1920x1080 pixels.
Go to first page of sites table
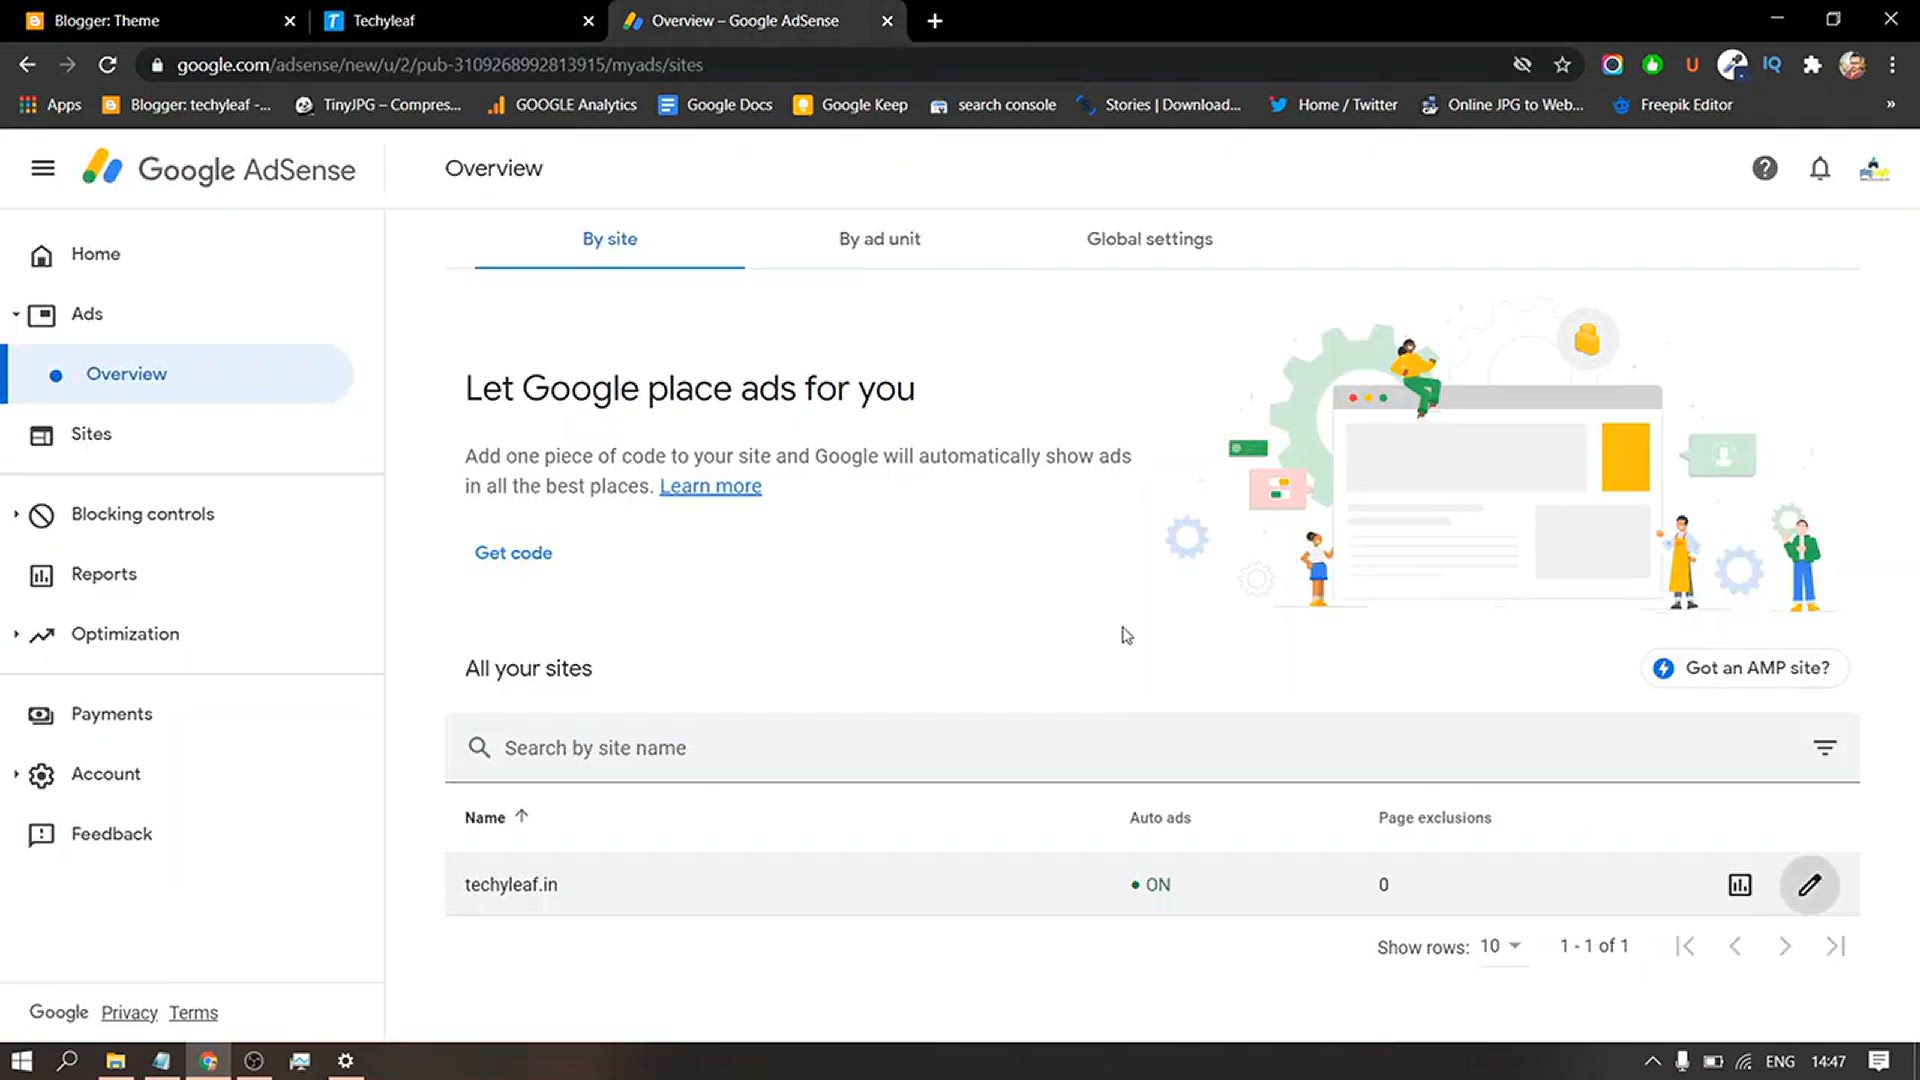coord(1685,946)
